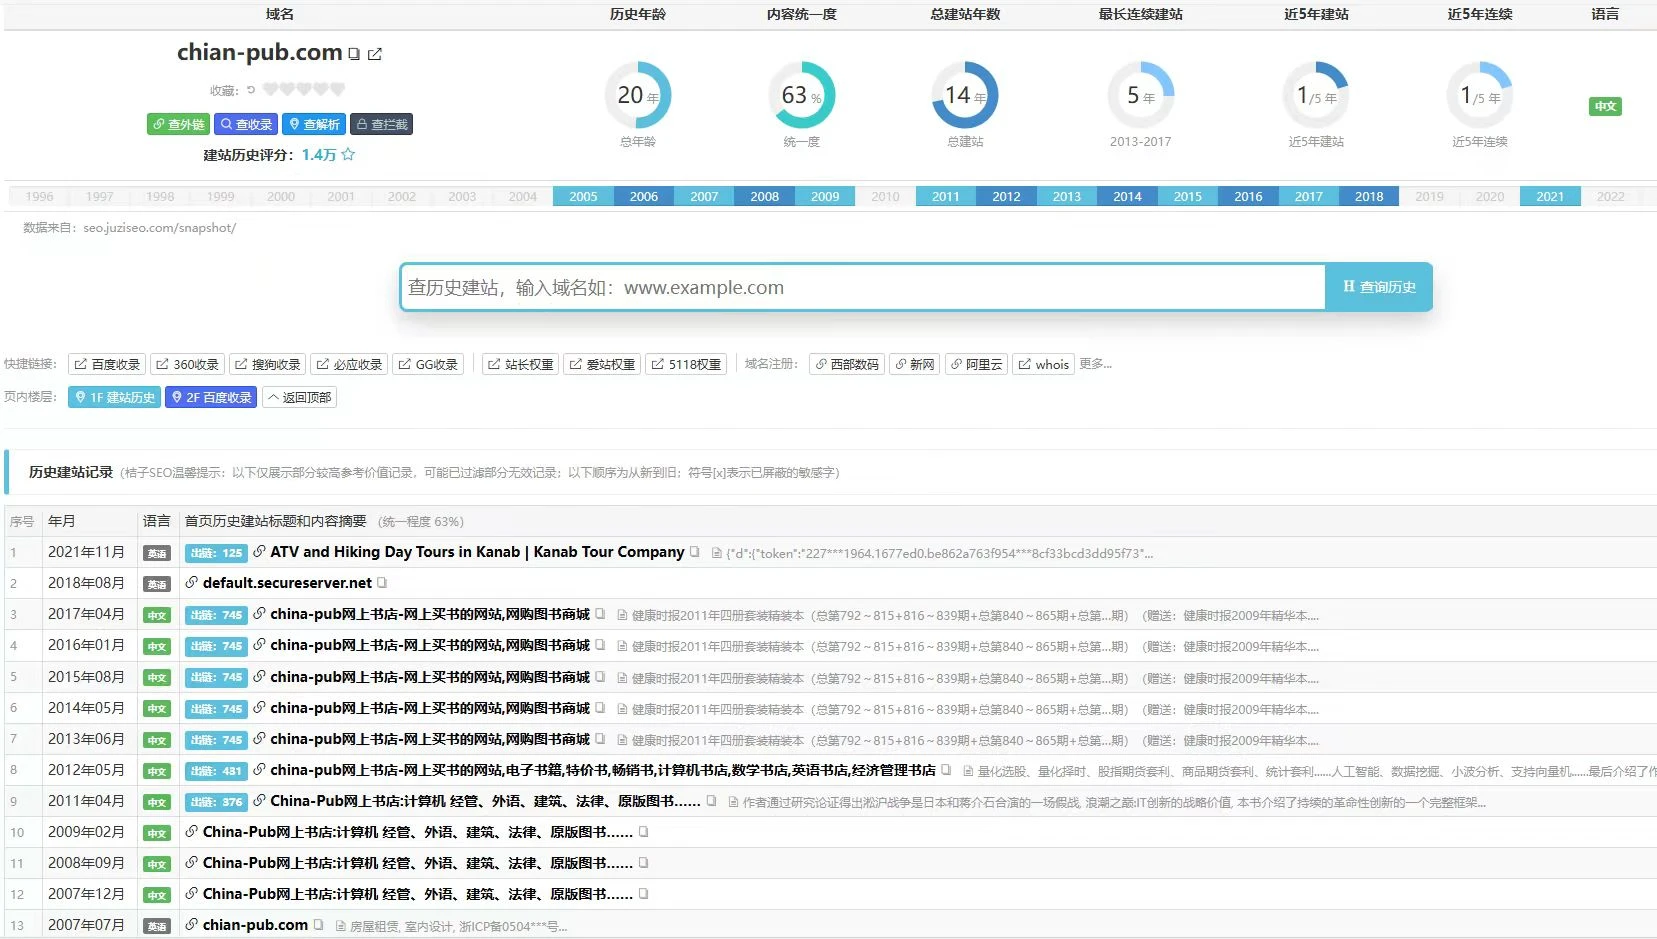This screenshot has width=1657, height=939.
Task: Click link icon before 2007年07月 chian-pub.com record
Action: [191, 925]
